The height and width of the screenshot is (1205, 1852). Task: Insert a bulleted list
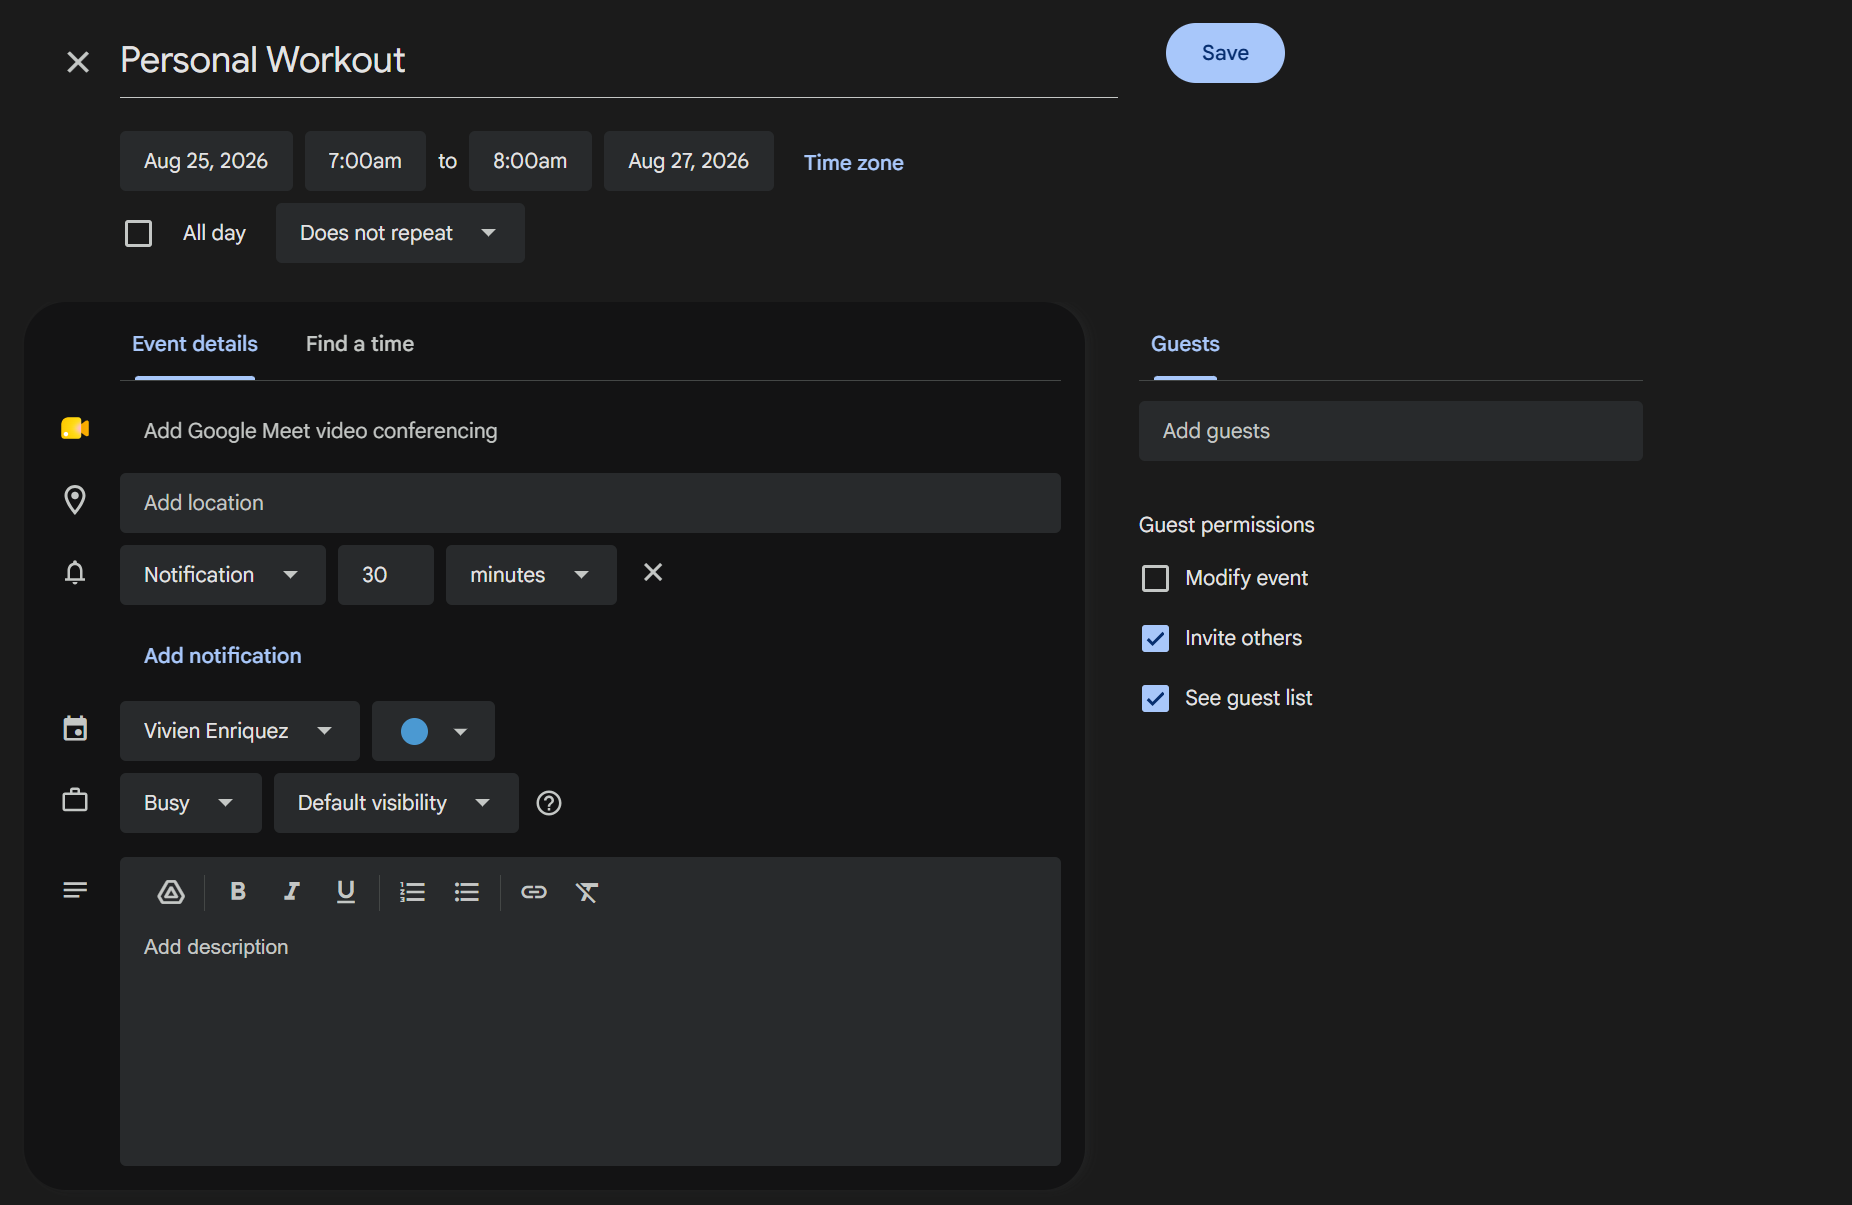point(467,892)
